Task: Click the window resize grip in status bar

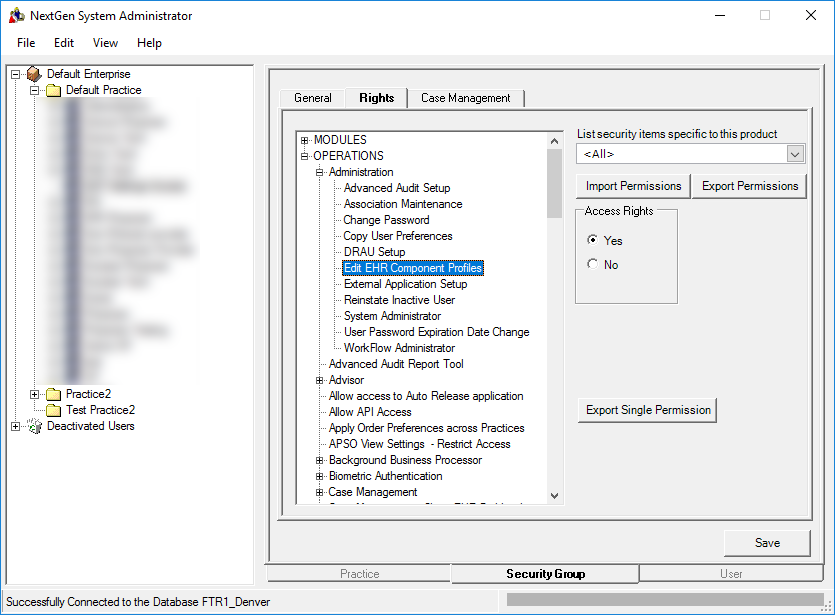Action: point(827,606)
